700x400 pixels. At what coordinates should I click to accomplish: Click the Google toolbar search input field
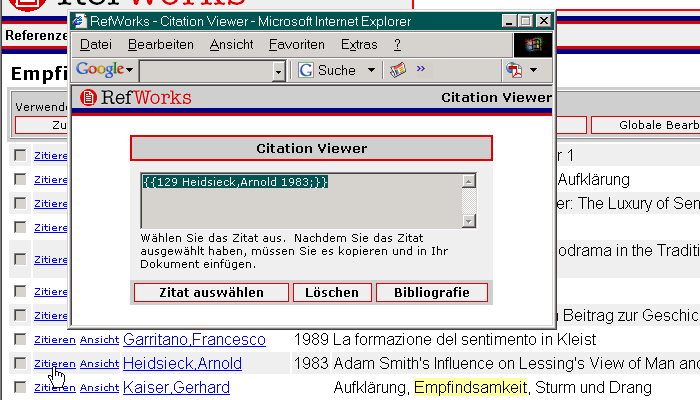click(206, 71)
